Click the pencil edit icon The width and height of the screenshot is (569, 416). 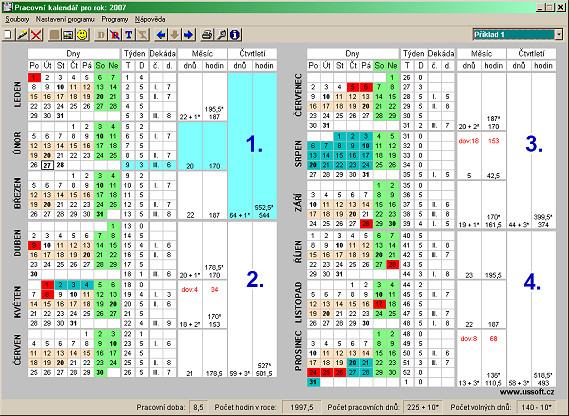22,35
